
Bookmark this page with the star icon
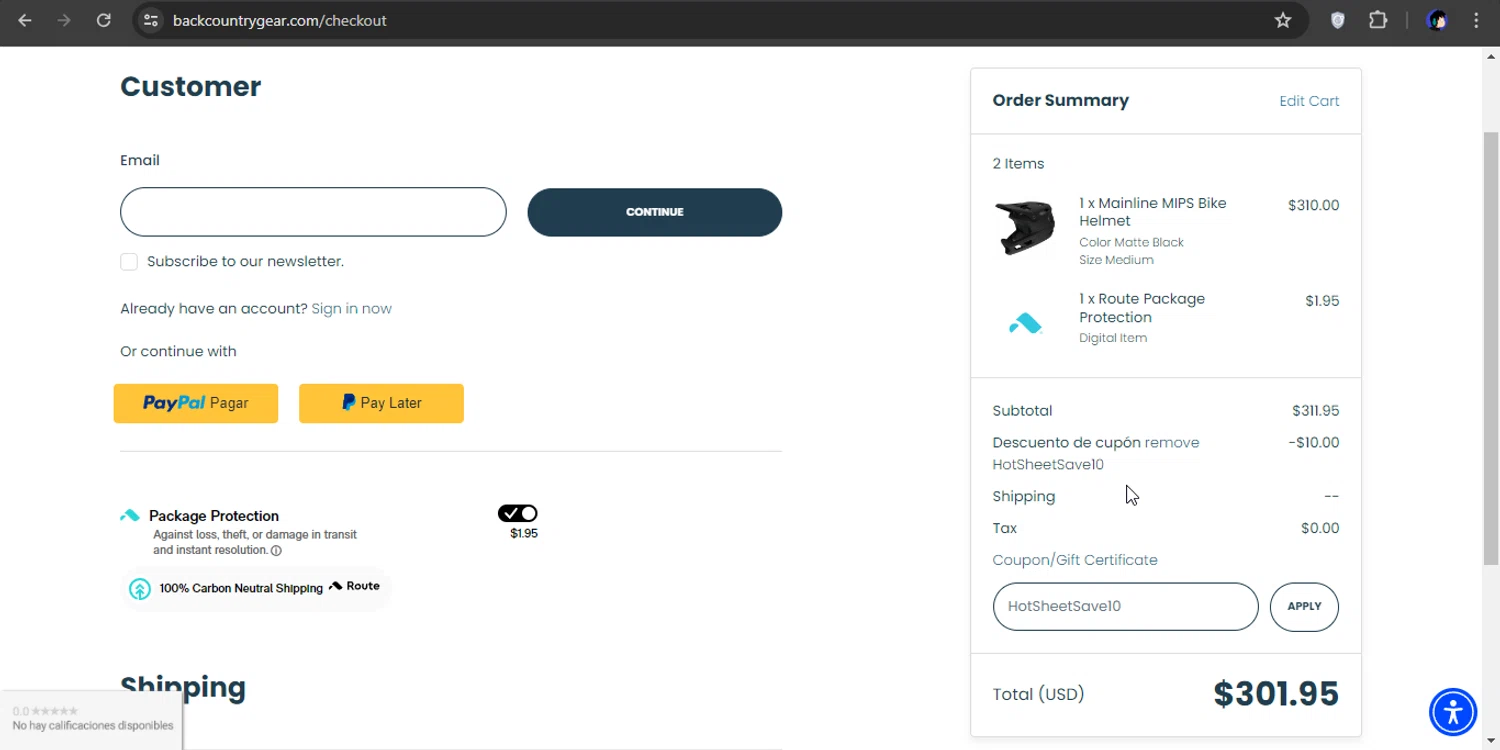coord(1283,20)
